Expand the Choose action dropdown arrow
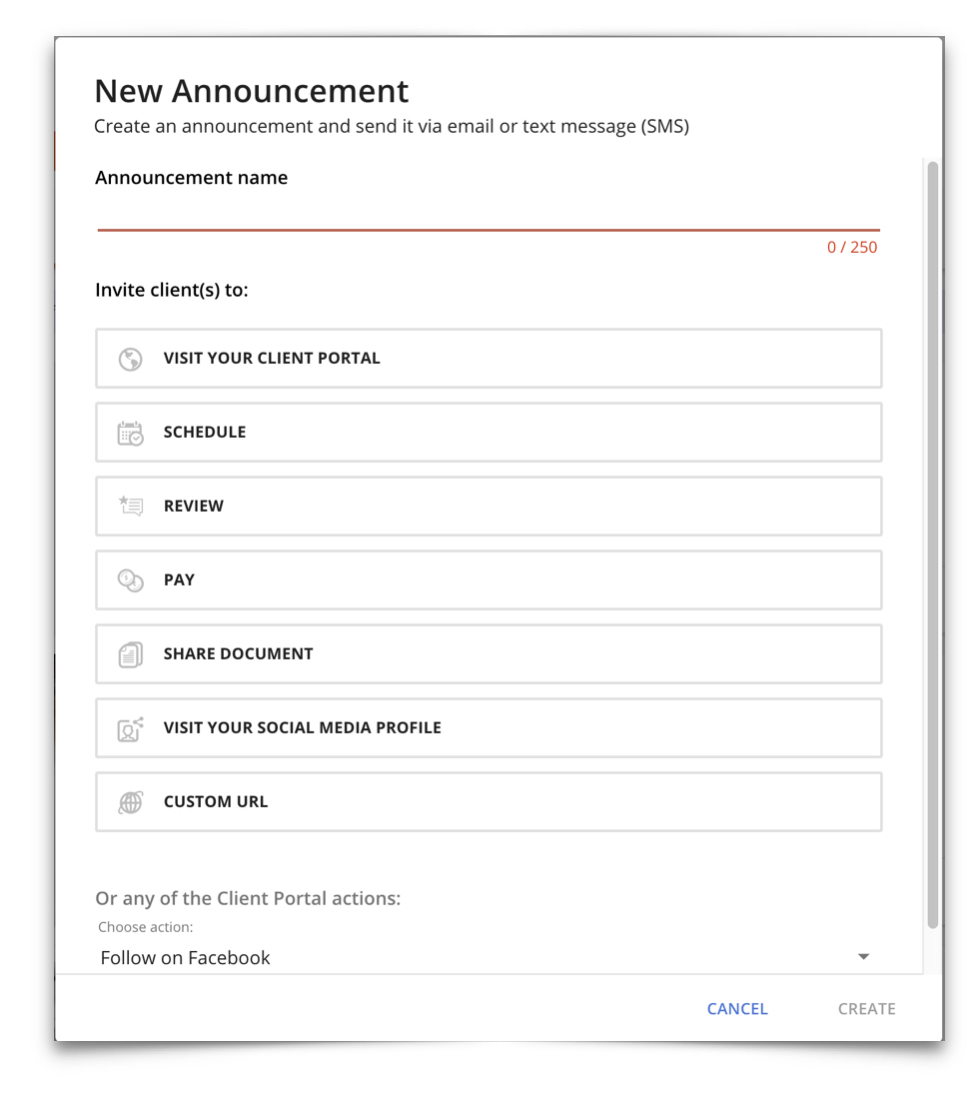 864,957
